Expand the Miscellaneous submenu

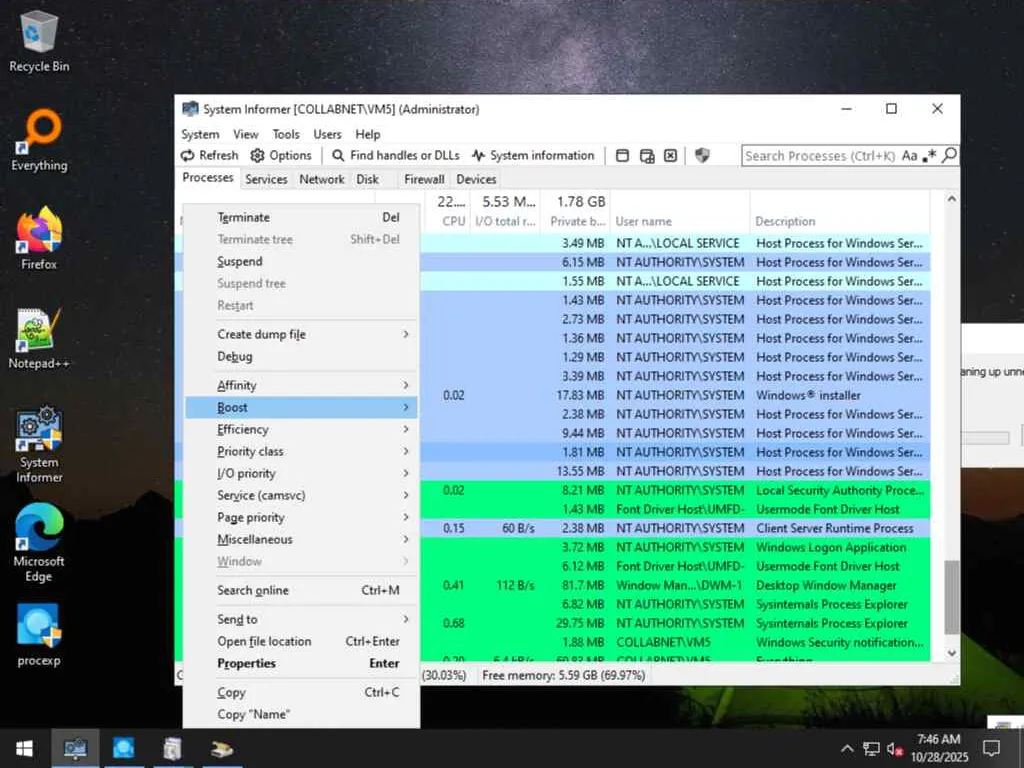pos(301,539)
